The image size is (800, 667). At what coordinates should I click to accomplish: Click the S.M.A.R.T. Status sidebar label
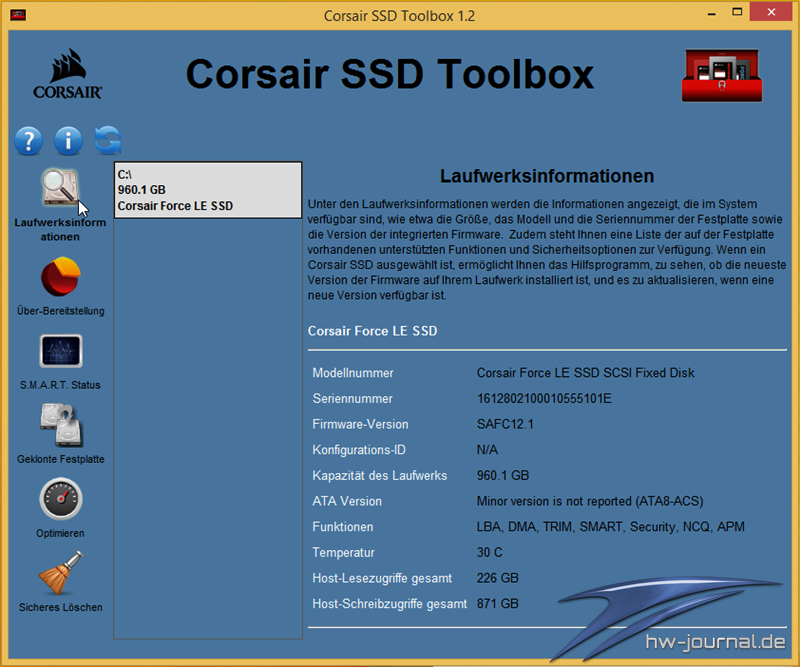(x=60, y=385)
